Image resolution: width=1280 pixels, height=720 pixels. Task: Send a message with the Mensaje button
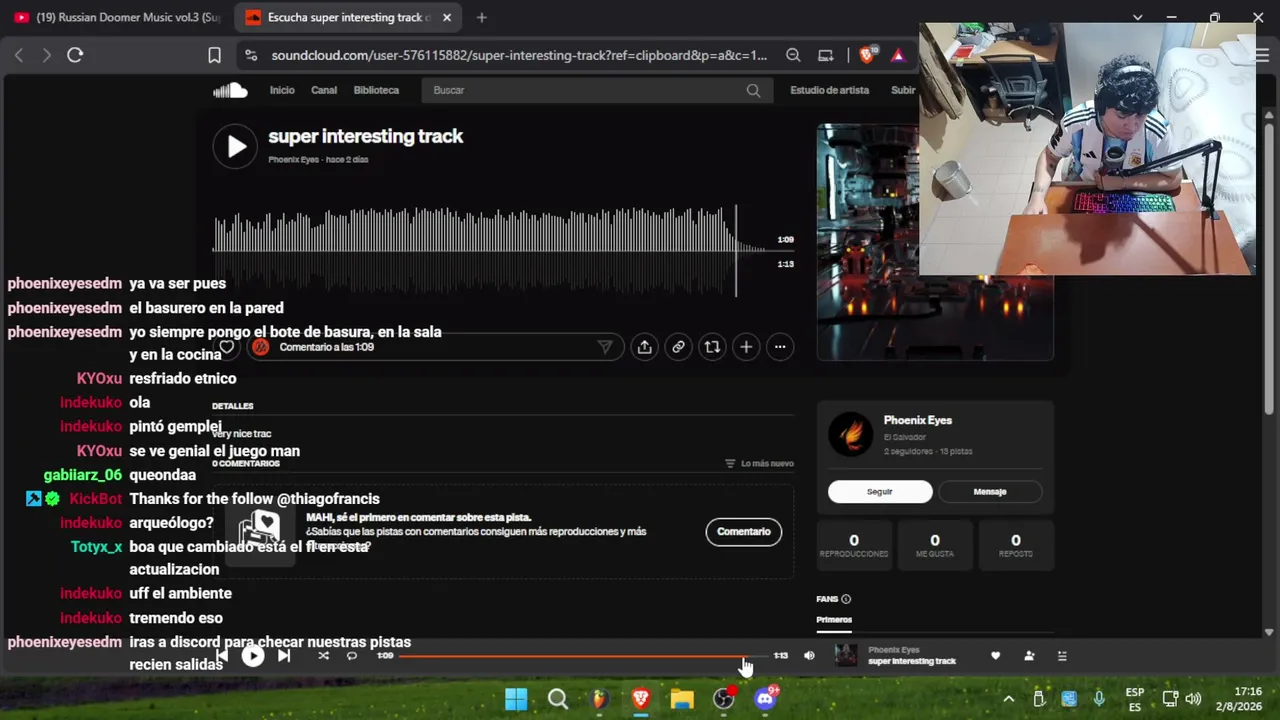tap(990, 491)
